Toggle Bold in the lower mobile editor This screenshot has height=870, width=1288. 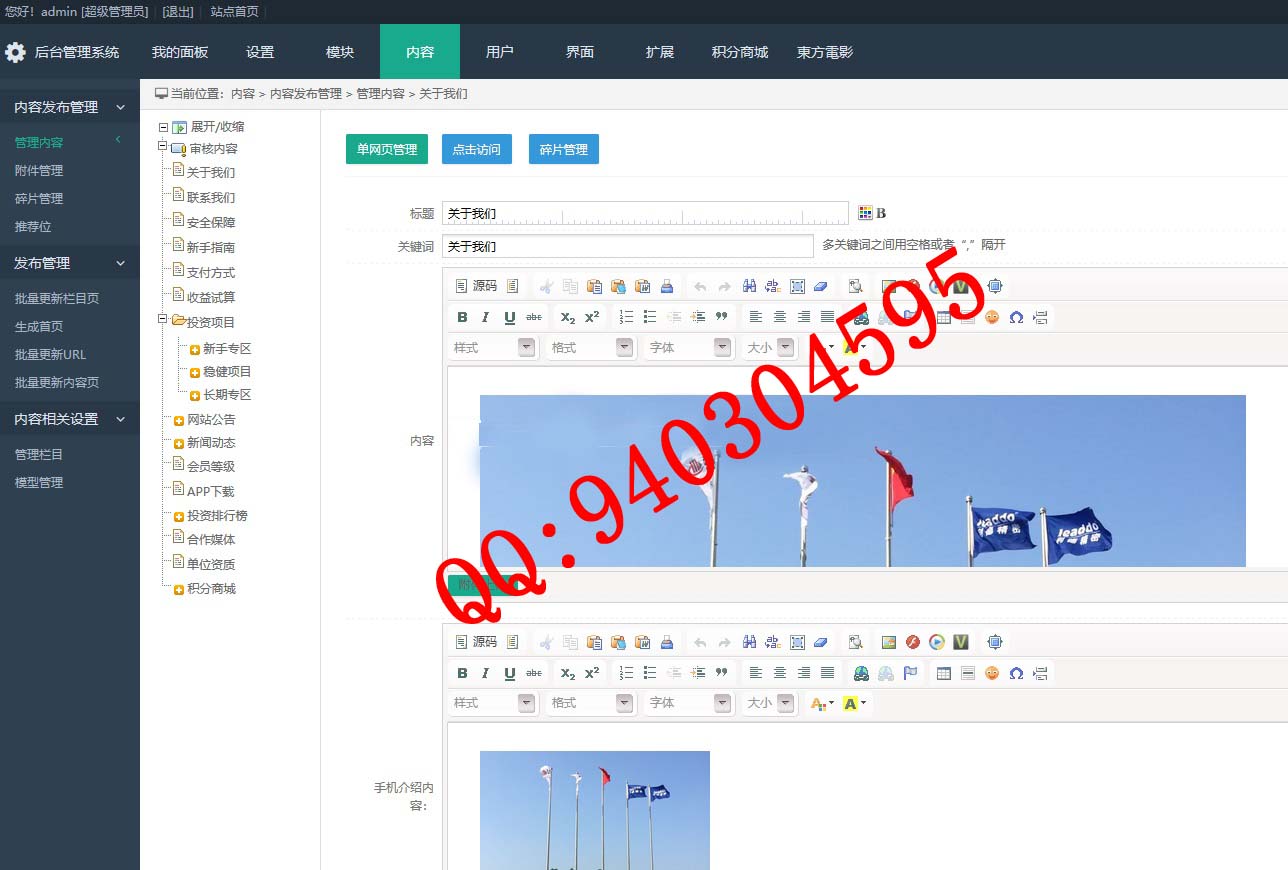(x=462, y=673)
